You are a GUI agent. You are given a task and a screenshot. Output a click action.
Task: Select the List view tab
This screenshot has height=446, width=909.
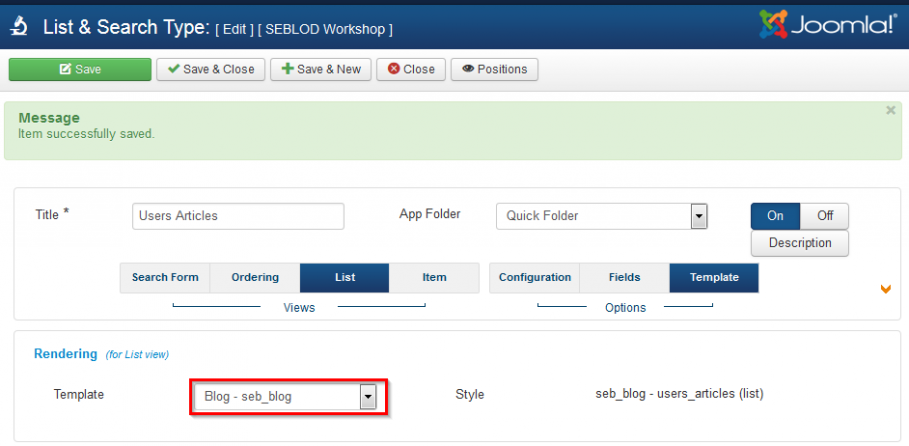(345, 278)
